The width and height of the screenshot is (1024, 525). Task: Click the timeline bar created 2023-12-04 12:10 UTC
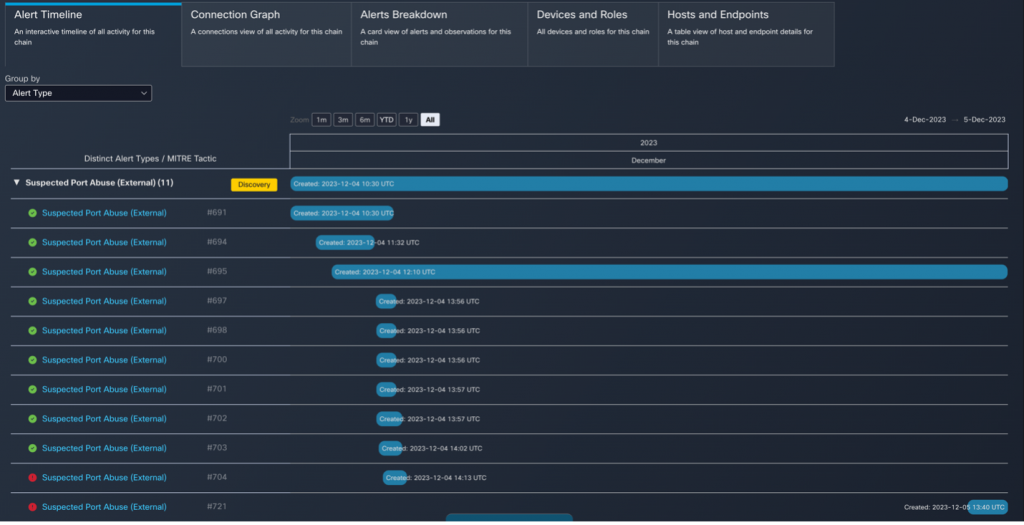point(669,272)
